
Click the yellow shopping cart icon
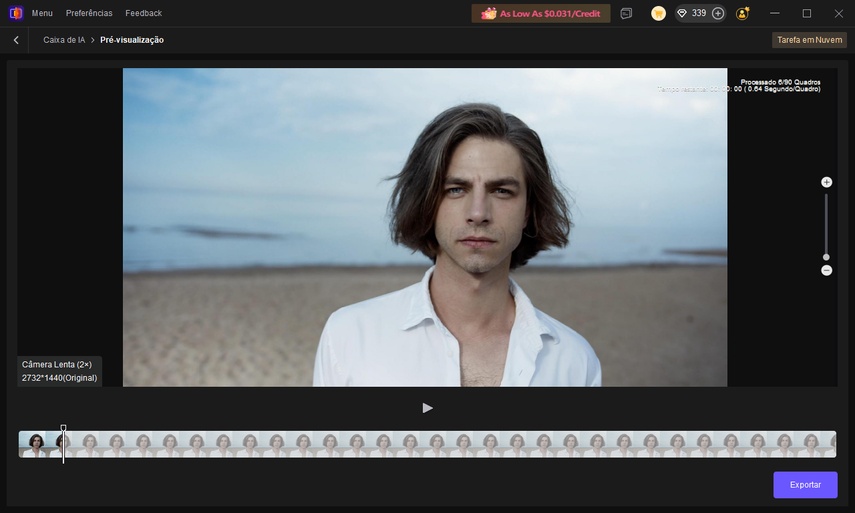[x=658, y=14]
